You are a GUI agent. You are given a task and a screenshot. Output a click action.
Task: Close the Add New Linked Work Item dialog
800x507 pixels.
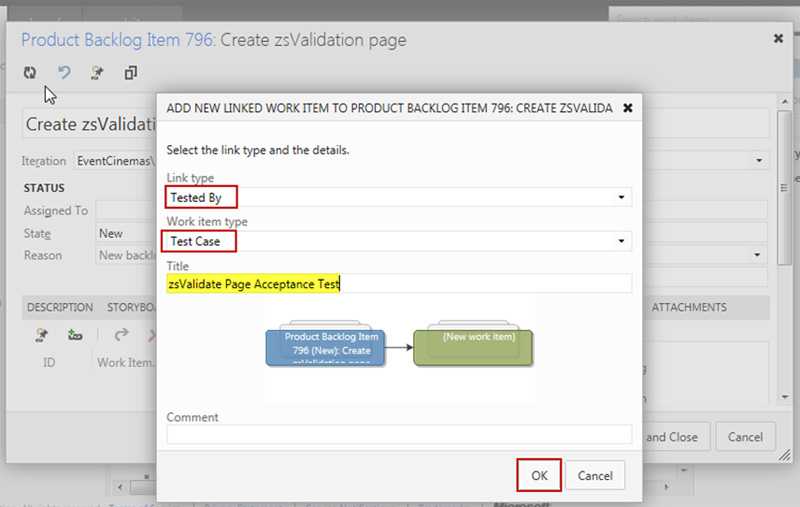click(x=627, y=107)
